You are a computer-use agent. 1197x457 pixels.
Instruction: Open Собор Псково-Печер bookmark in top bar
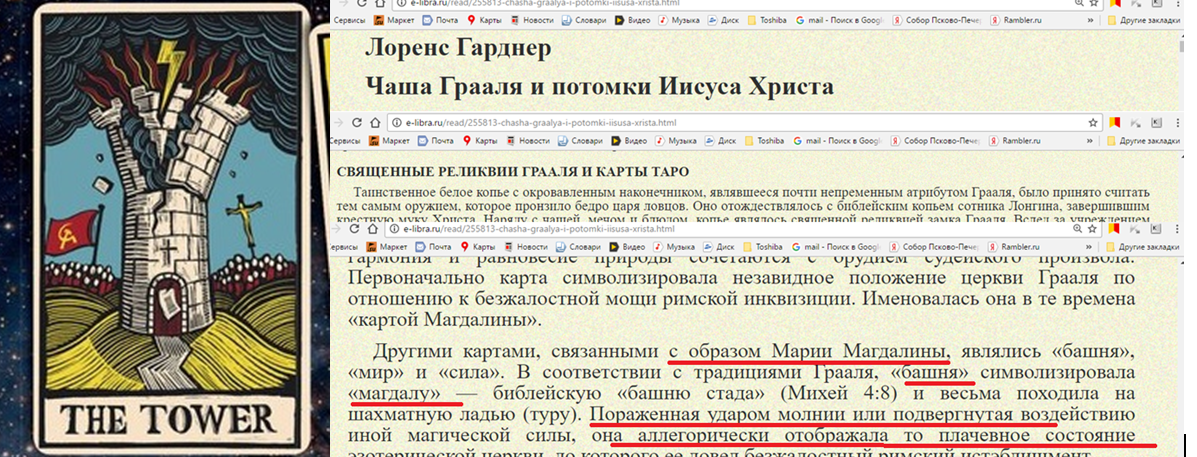[937, 21]
